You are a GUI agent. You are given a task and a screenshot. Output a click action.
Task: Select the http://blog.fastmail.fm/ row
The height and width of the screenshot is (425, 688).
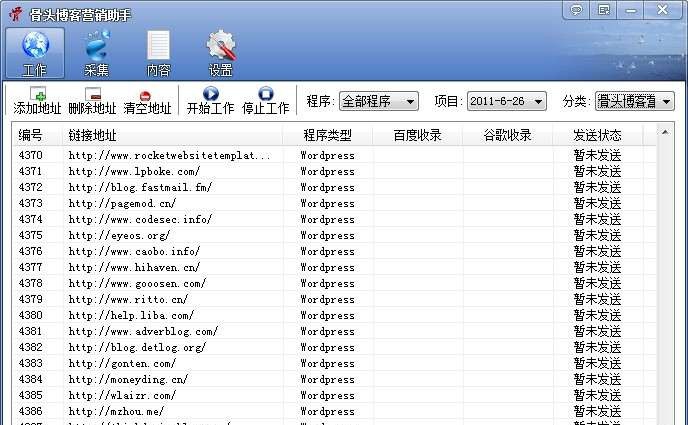click(x=334, y=187)
